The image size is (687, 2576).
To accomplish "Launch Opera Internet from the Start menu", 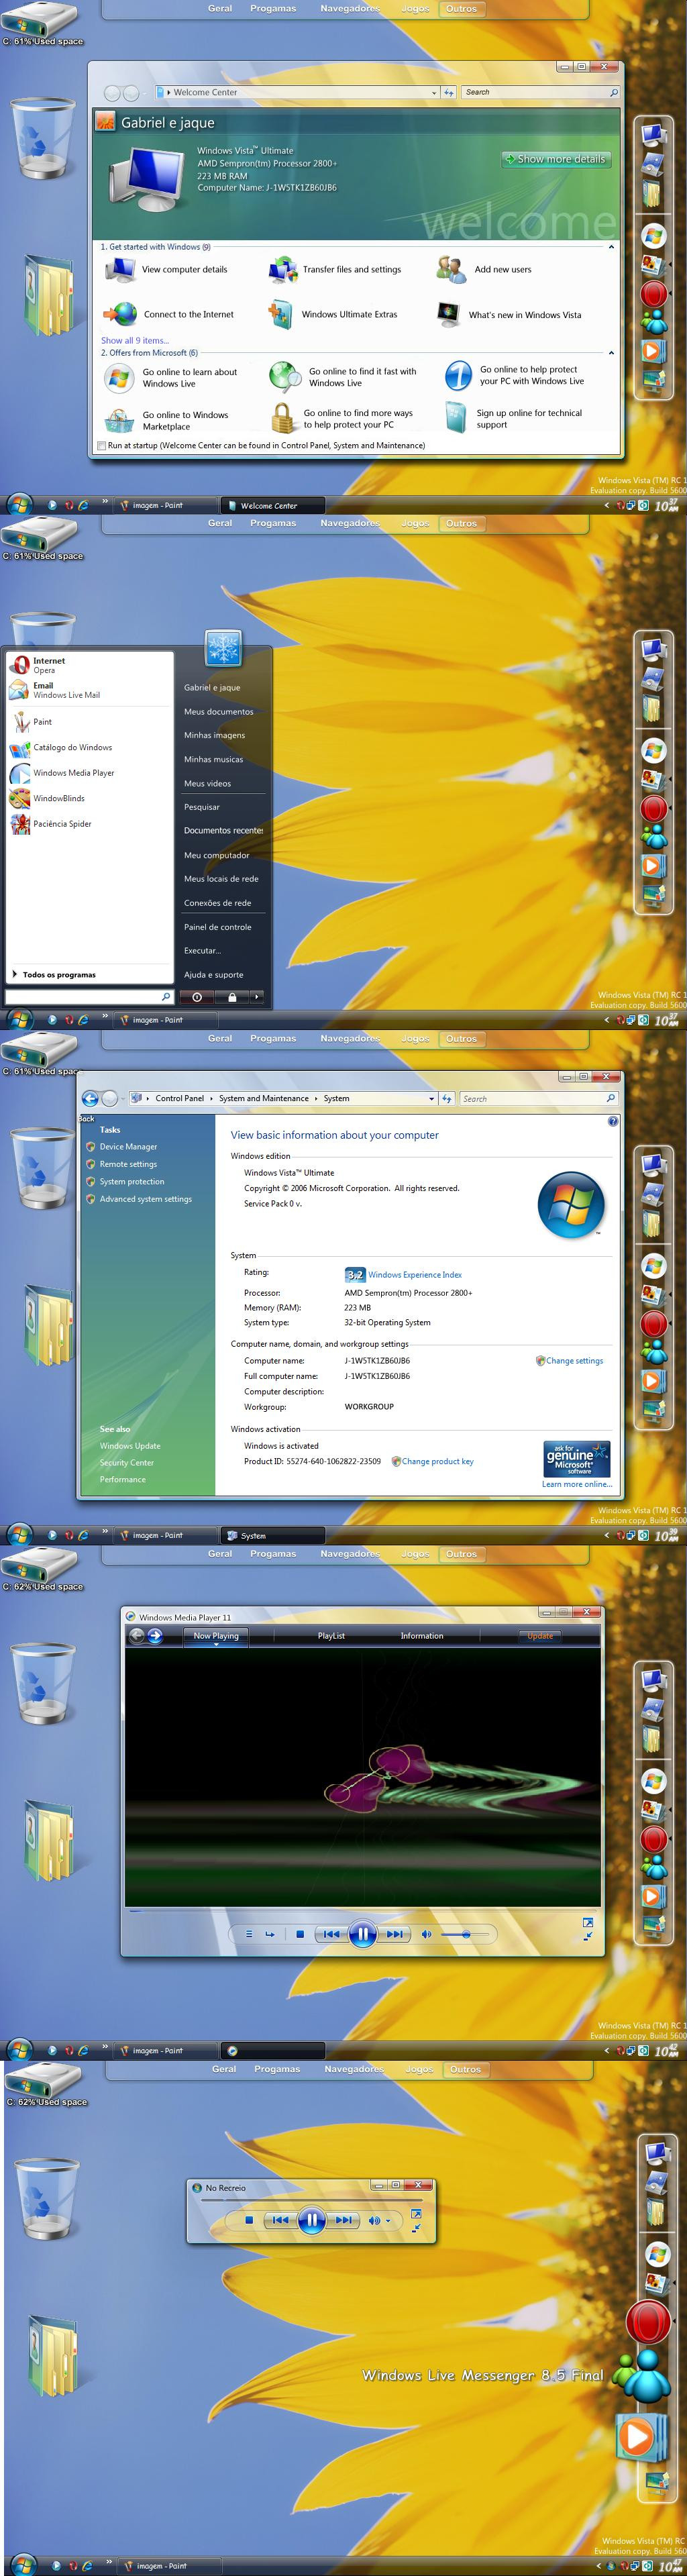I will point(48,665).
